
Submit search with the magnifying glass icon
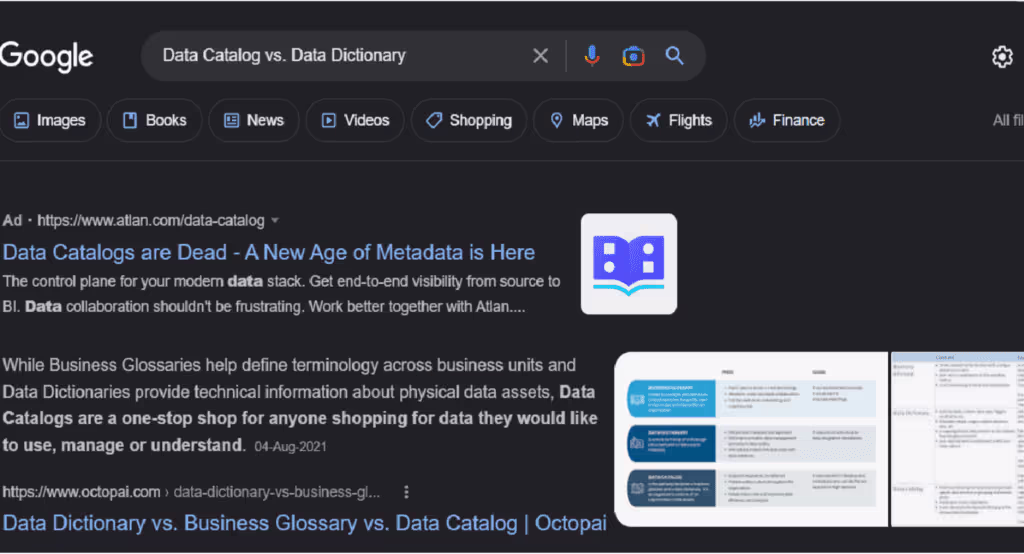click(675, 56)
